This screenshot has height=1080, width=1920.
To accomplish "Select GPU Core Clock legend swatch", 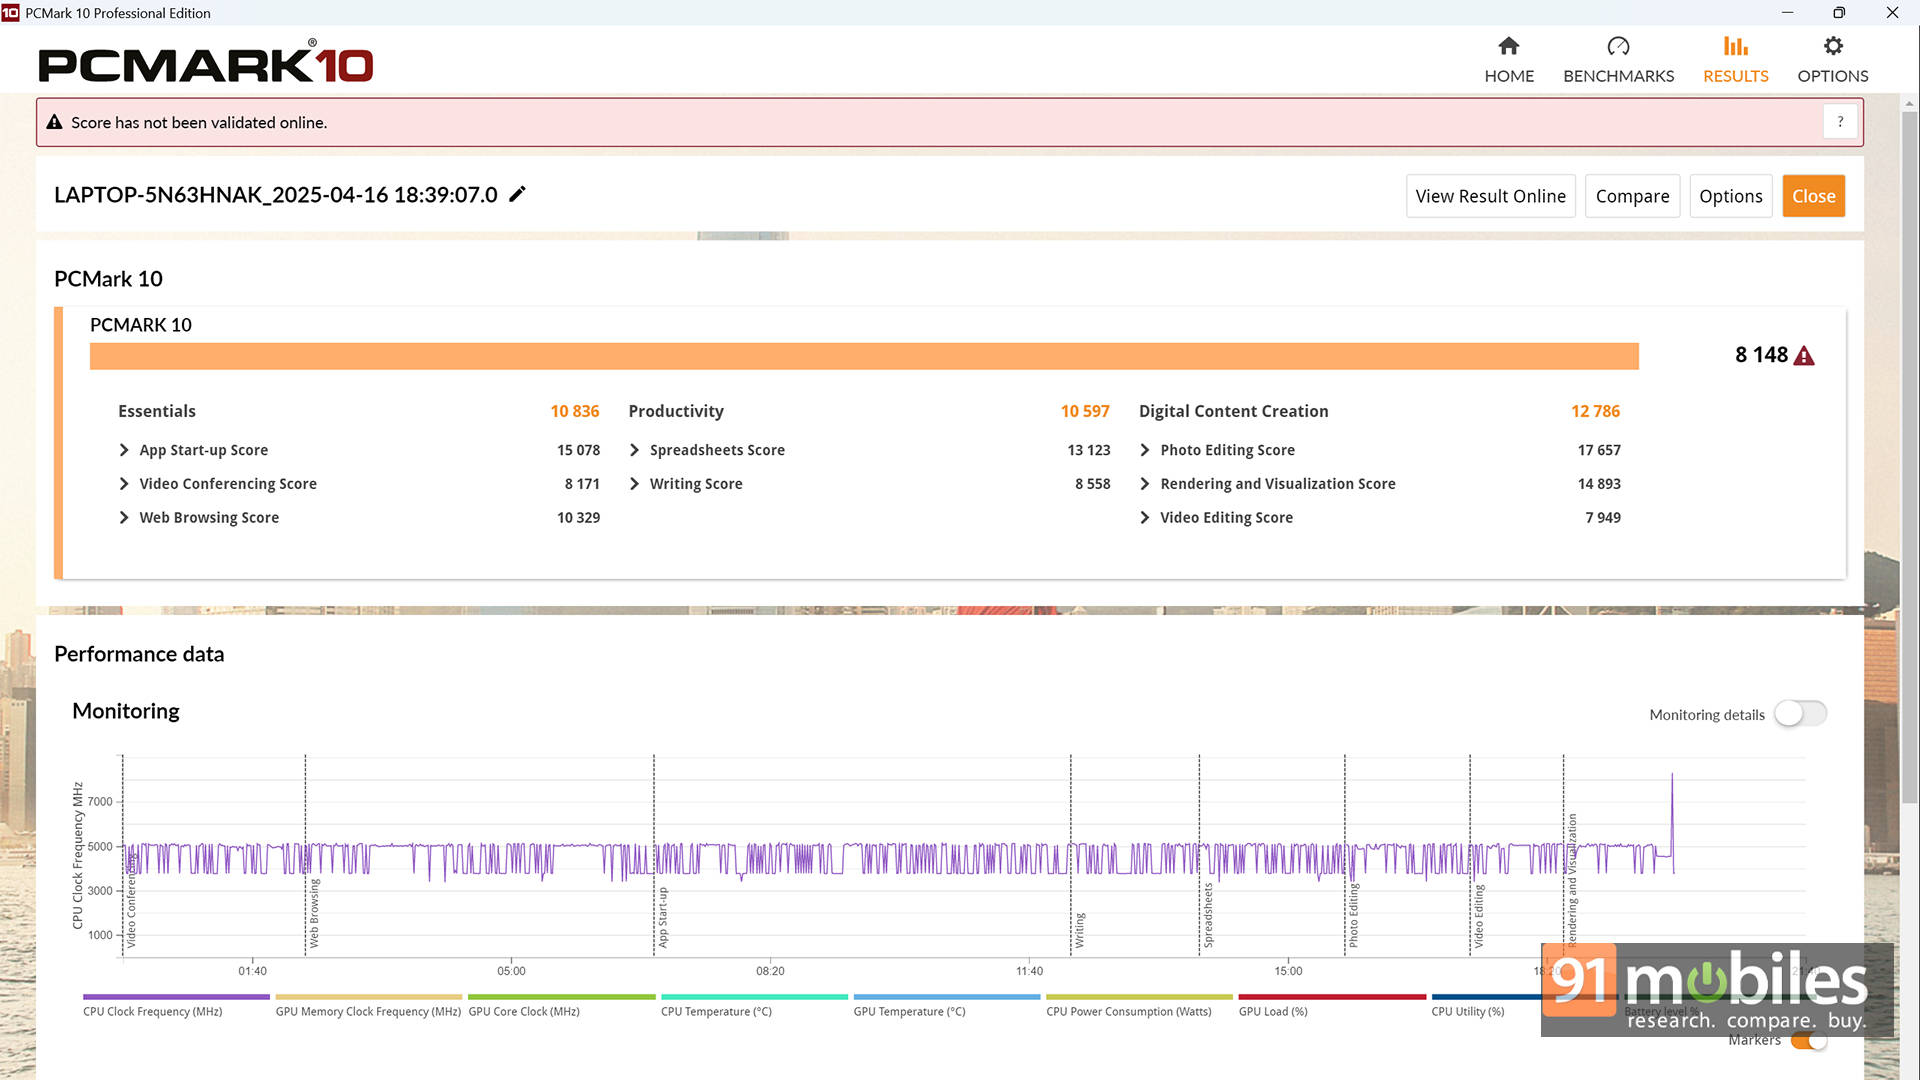I will click(561, 997).
